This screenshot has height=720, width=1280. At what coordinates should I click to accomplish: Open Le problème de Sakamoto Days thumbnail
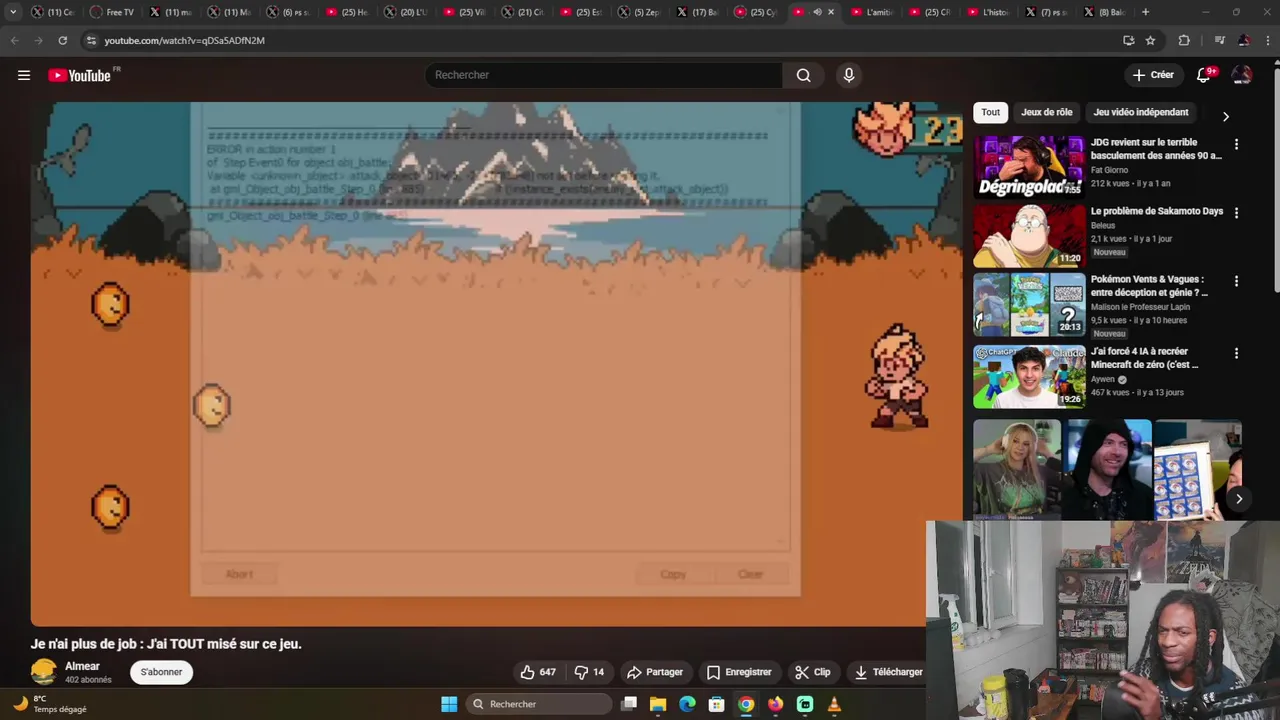pyautogui.click(x=1029, y=235)
